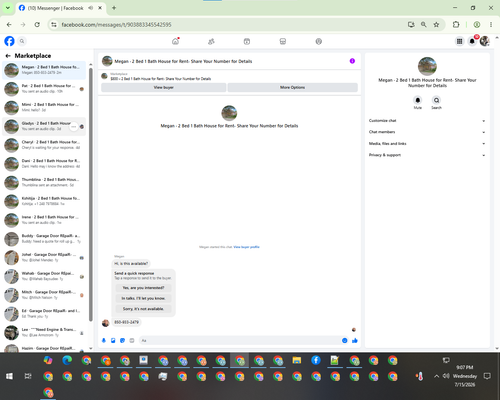Expand Media, files and links section
The height and width of the screenshot is (400, 500).
click(x=427, y=144)
